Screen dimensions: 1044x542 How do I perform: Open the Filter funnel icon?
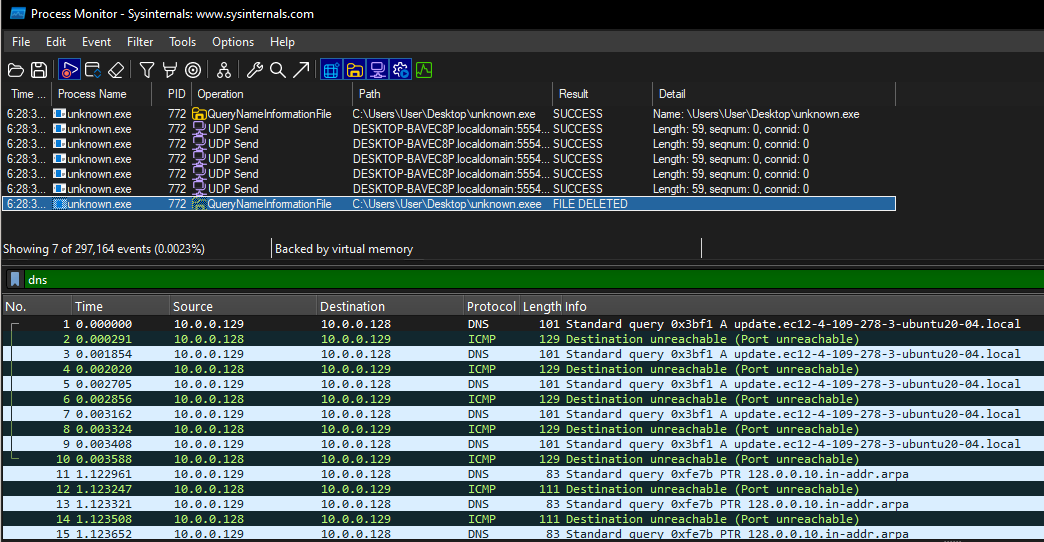point(147,70)
